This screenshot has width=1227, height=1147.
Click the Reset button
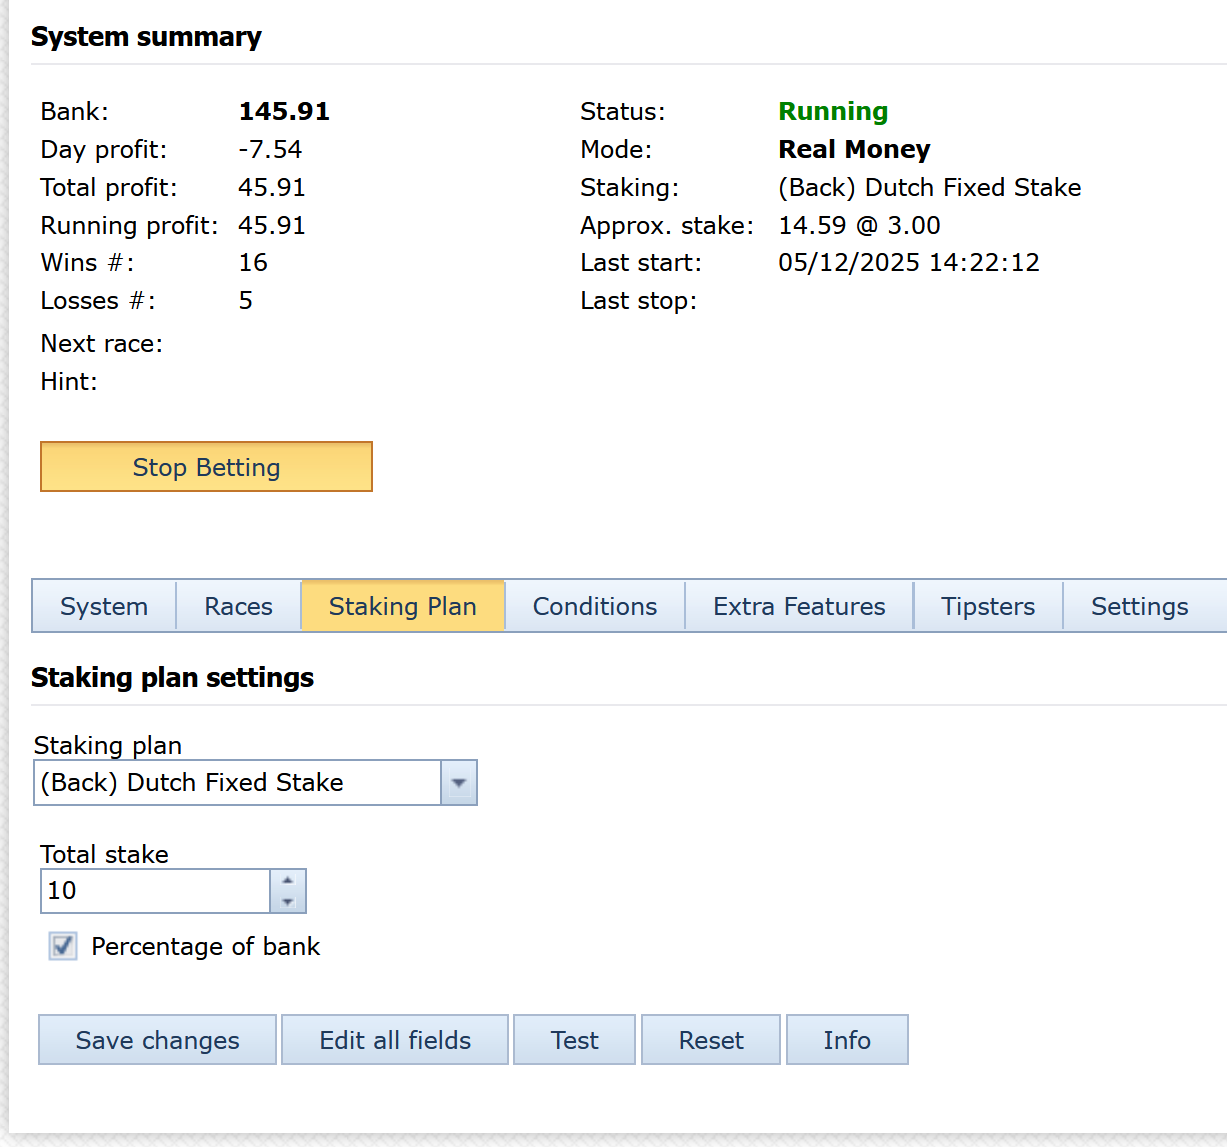(x=710, y=1040)
